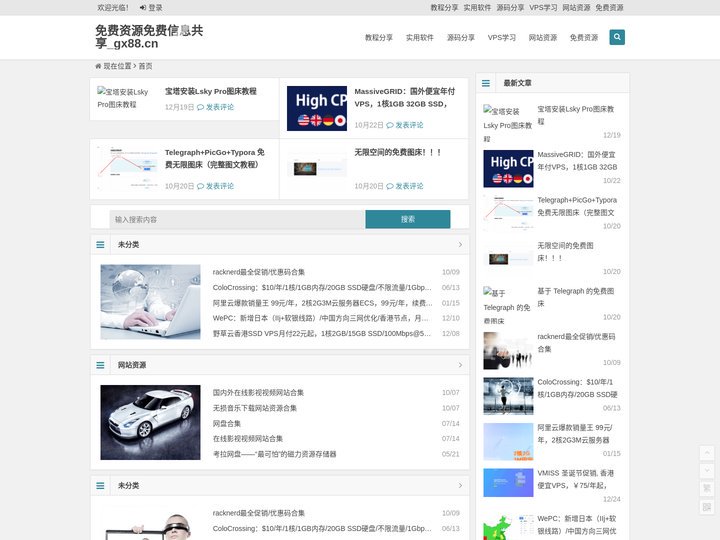Expand 网站资源 section via right chevron
Viewport: 720px width, 540px height.
[x=460, y=365]
